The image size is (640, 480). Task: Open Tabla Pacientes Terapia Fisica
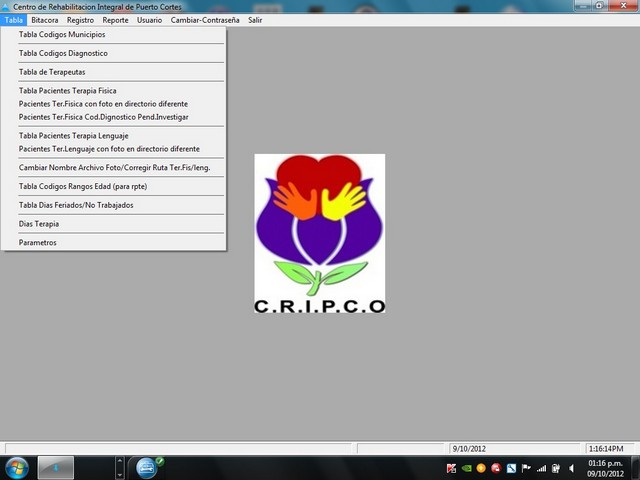(113, 91)
